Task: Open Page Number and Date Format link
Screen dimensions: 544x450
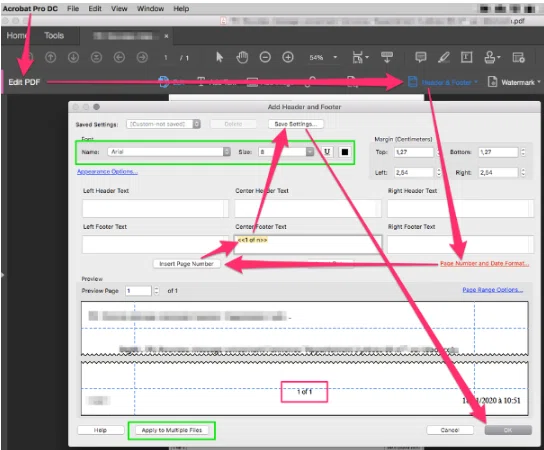Action: (484, 263)
